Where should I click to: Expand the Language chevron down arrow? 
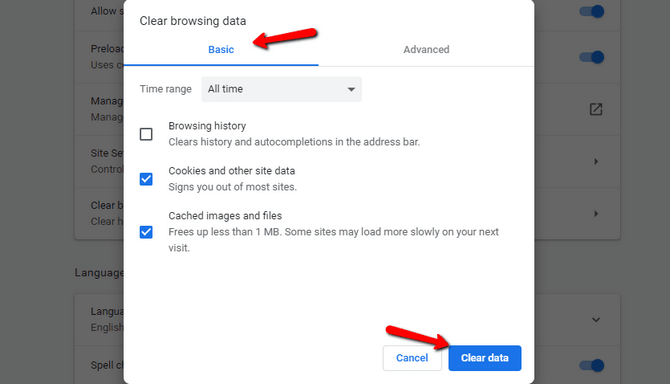(x=596, y=320)
